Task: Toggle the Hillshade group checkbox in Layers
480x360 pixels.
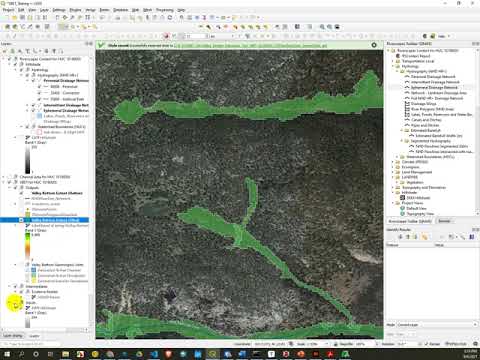Action: (x=16, y=64)
